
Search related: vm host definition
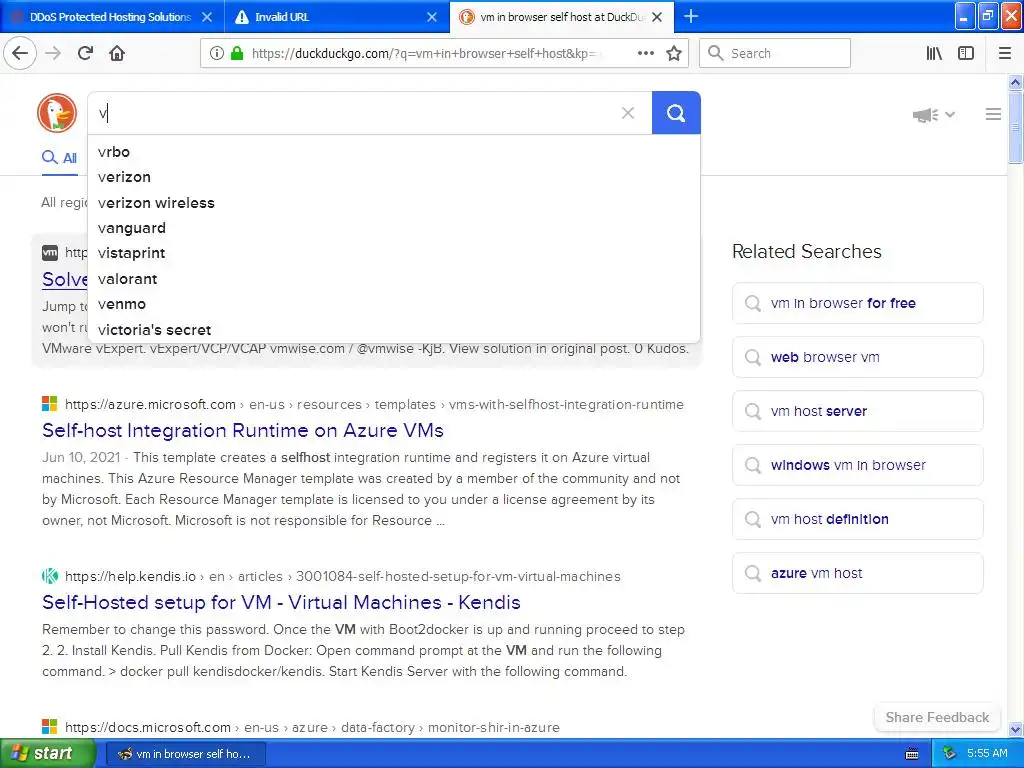(857, 519)
